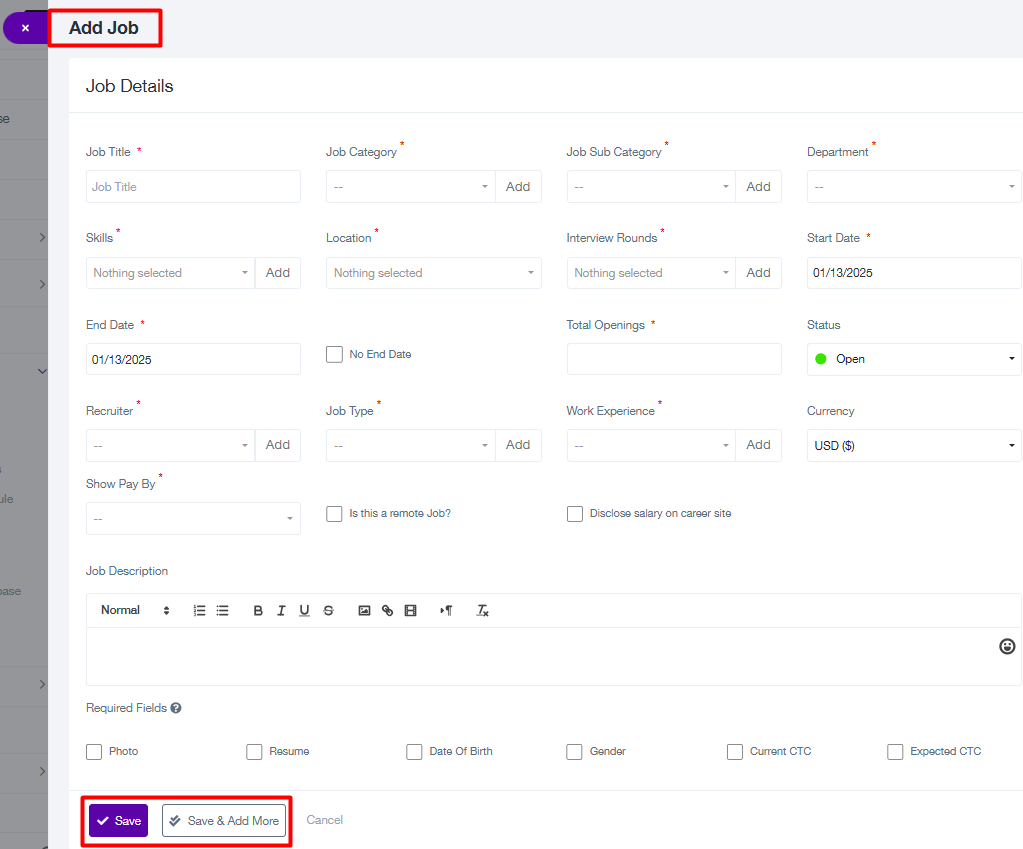The width and height of the screenshot is (1023, 849).
Task: Check Date Of Birth required field
Action: tap(414, 752)
